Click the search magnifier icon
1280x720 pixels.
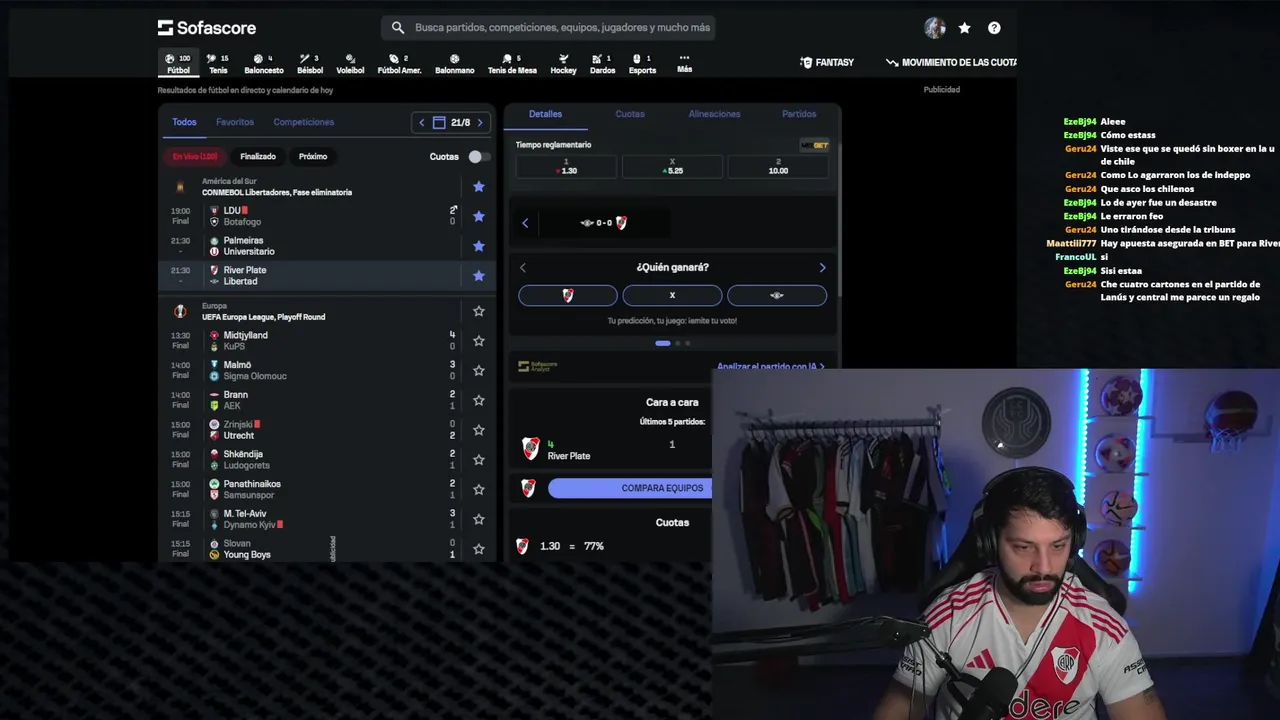tap(398, 28)
